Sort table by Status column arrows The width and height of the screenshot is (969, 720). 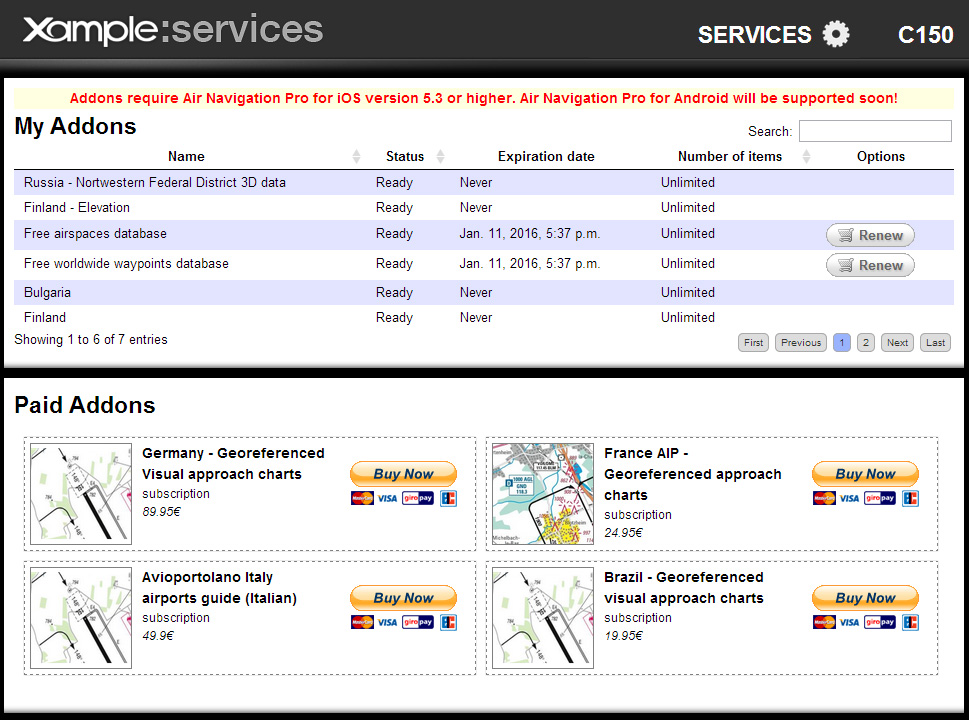point(440,157)
